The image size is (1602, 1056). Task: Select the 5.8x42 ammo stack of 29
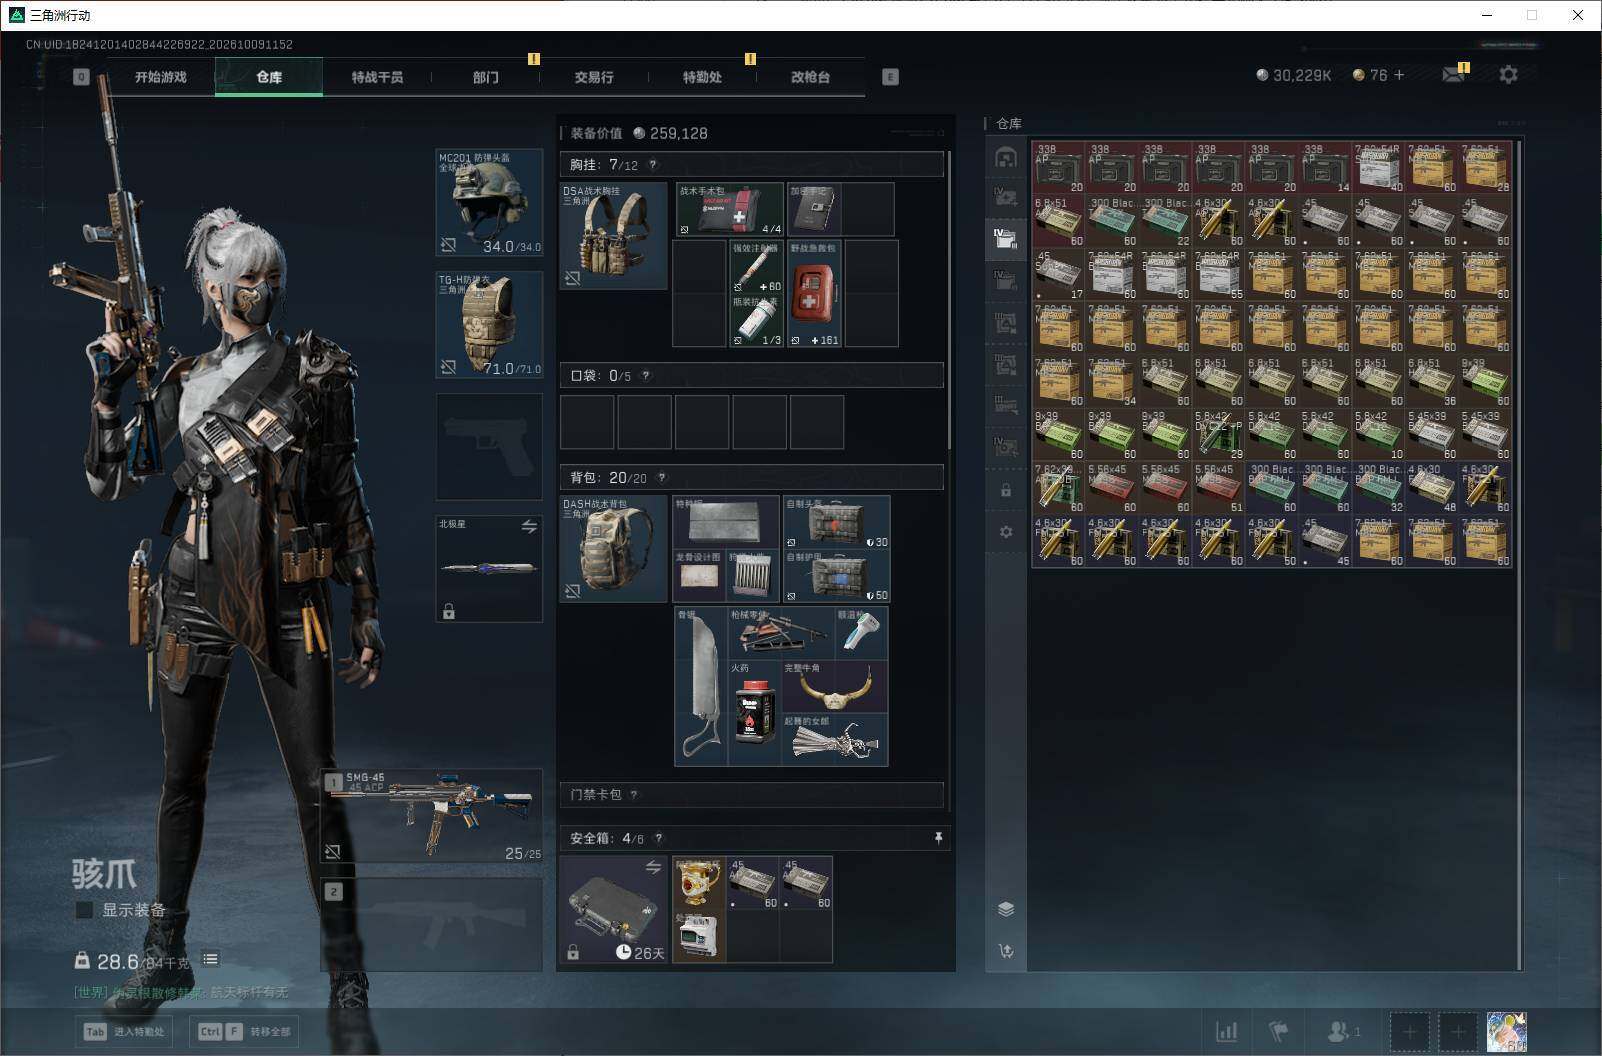tap(1219, 434)
